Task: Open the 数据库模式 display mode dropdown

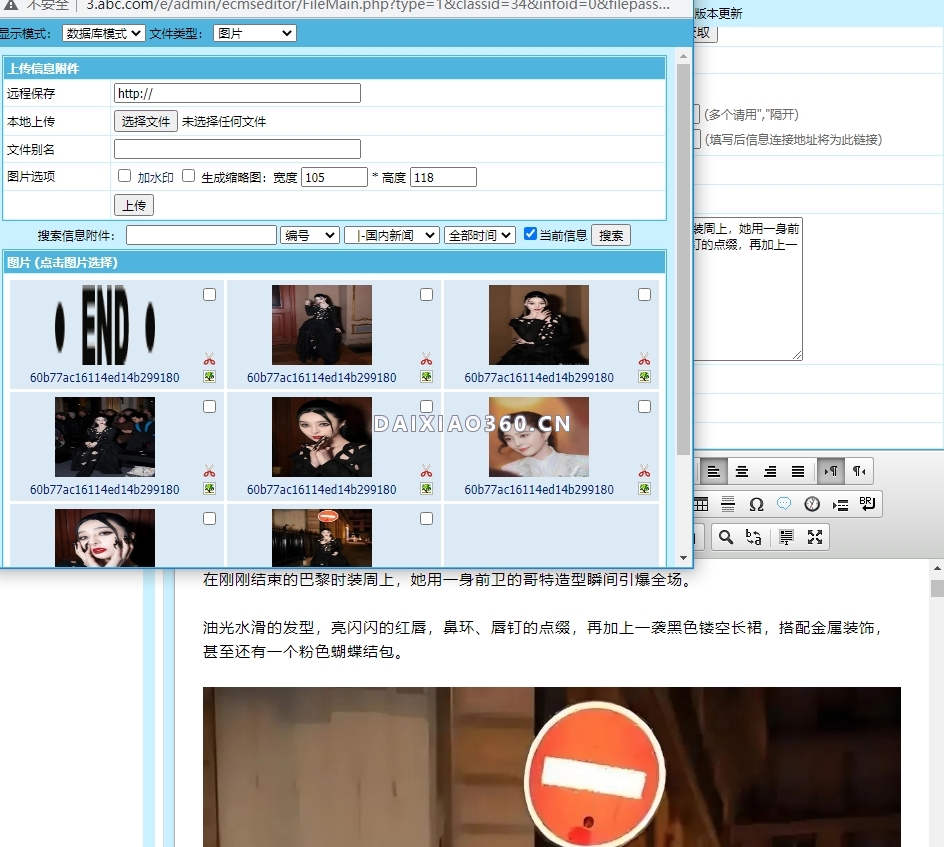Action: click(x=103, y=33)
